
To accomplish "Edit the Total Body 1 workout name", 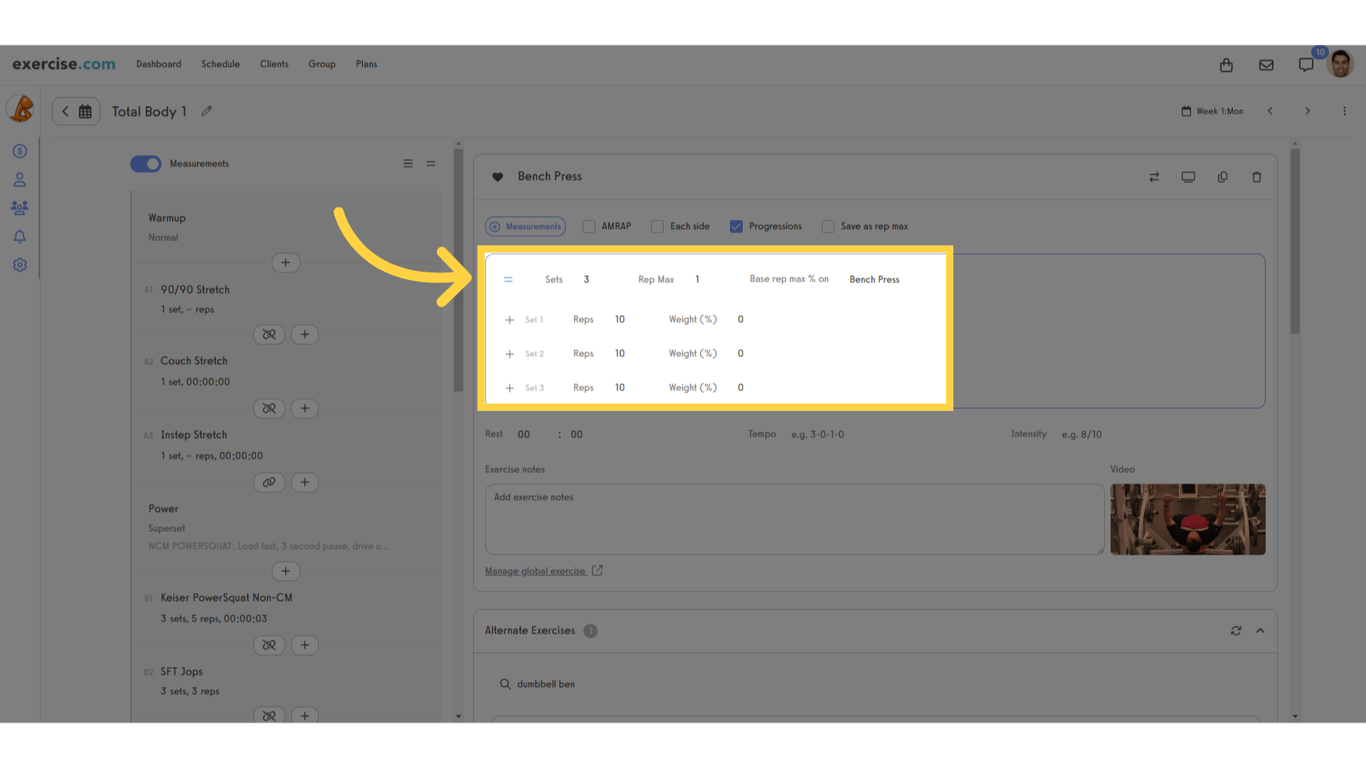I will (x=207, y=111).
